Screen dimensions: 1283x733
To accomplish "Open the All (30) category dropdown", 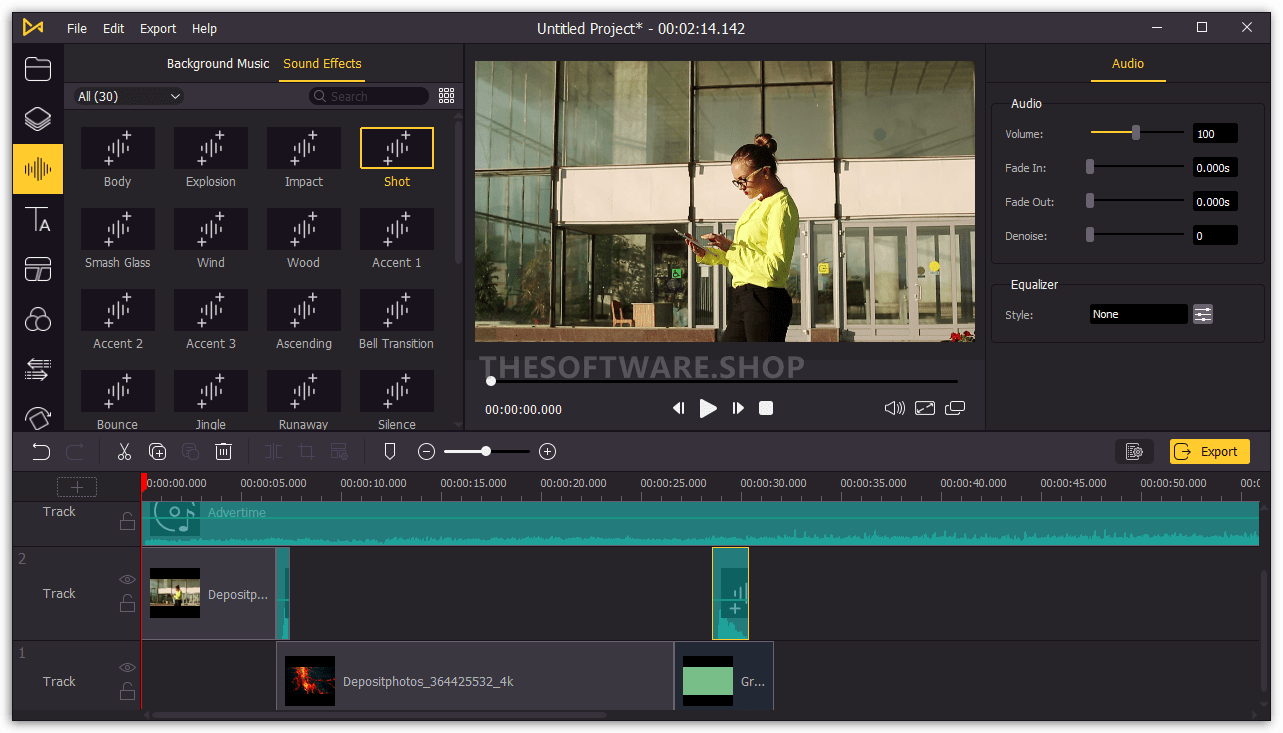I will coord(129,96).
